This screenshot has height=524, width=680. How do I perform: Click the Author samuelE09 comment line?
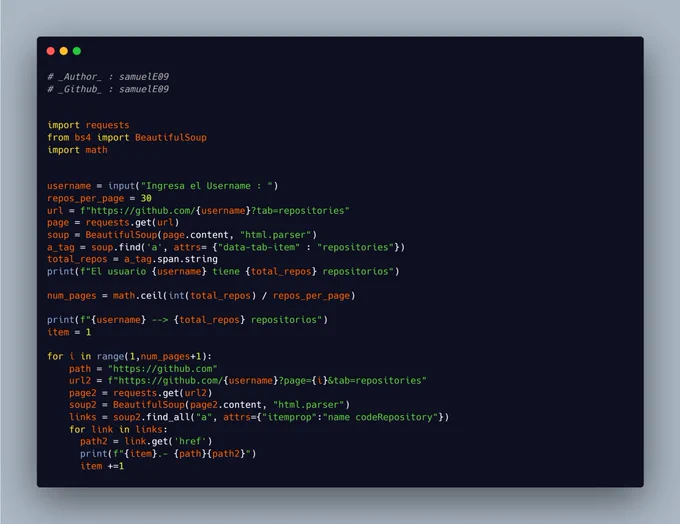[x=108, y=77]
